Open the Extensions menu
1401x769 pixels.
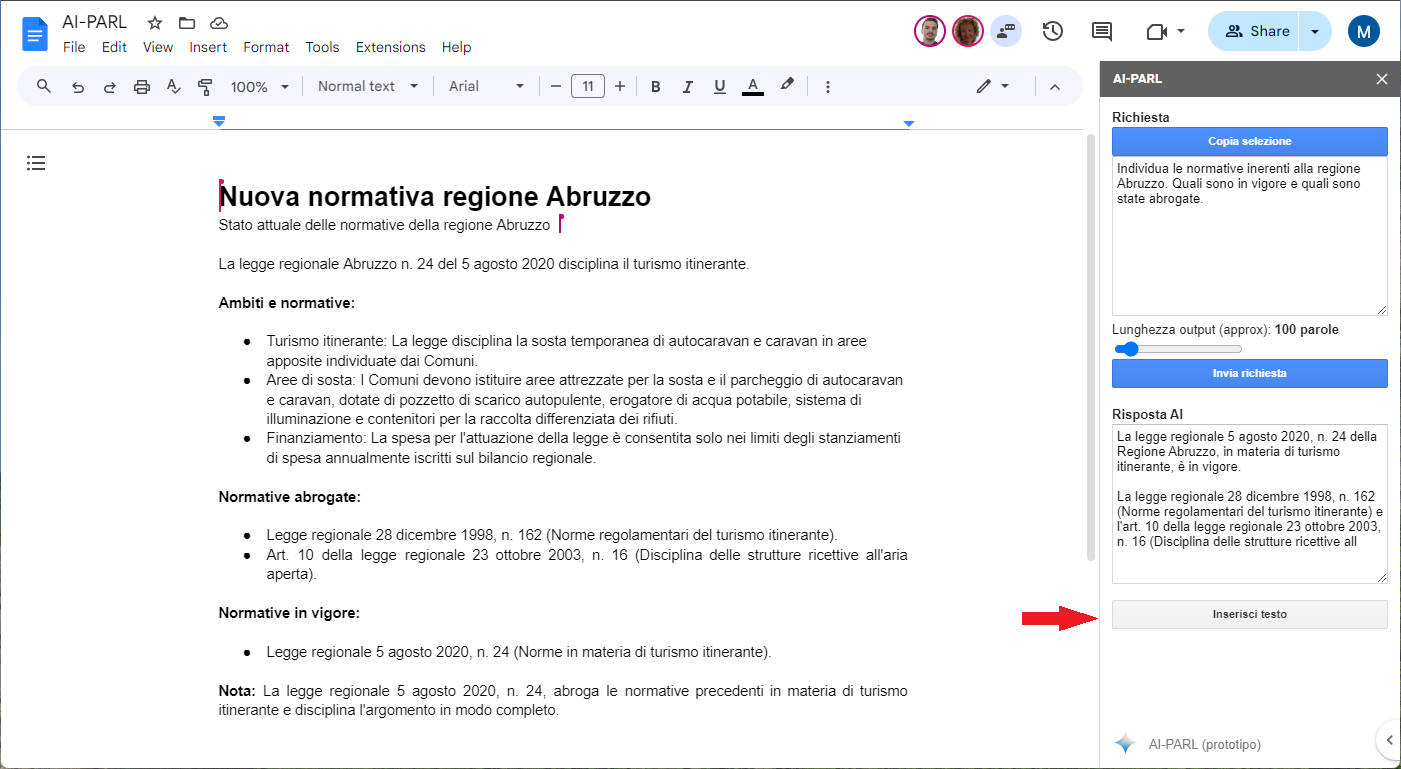point(390,47)
